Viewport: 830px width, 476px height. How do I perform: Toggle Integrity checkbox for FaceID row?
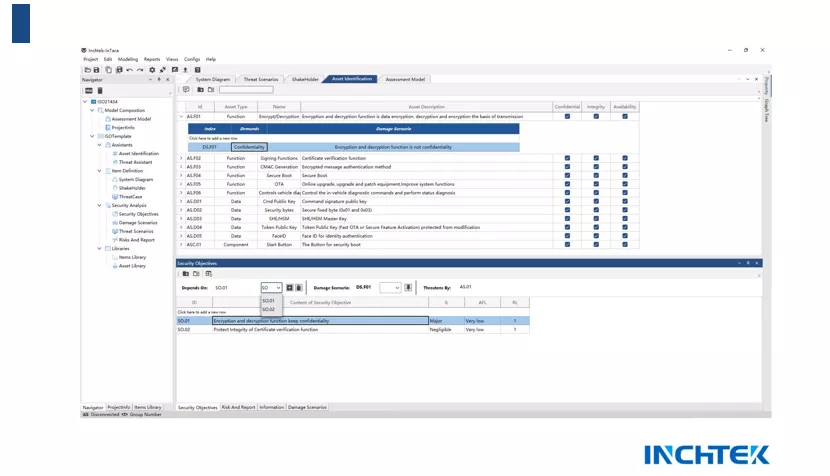[x=596, y=236]
